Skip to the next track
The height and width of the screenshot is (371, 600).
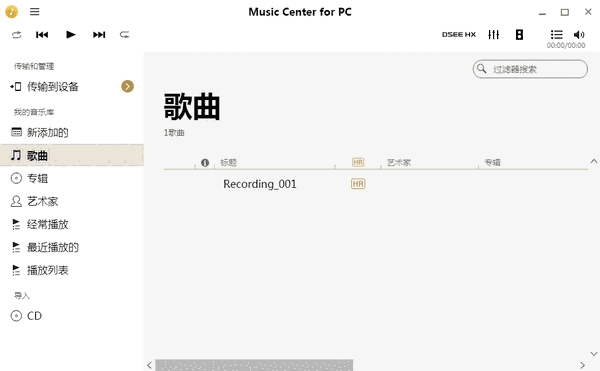click(99, 35)
